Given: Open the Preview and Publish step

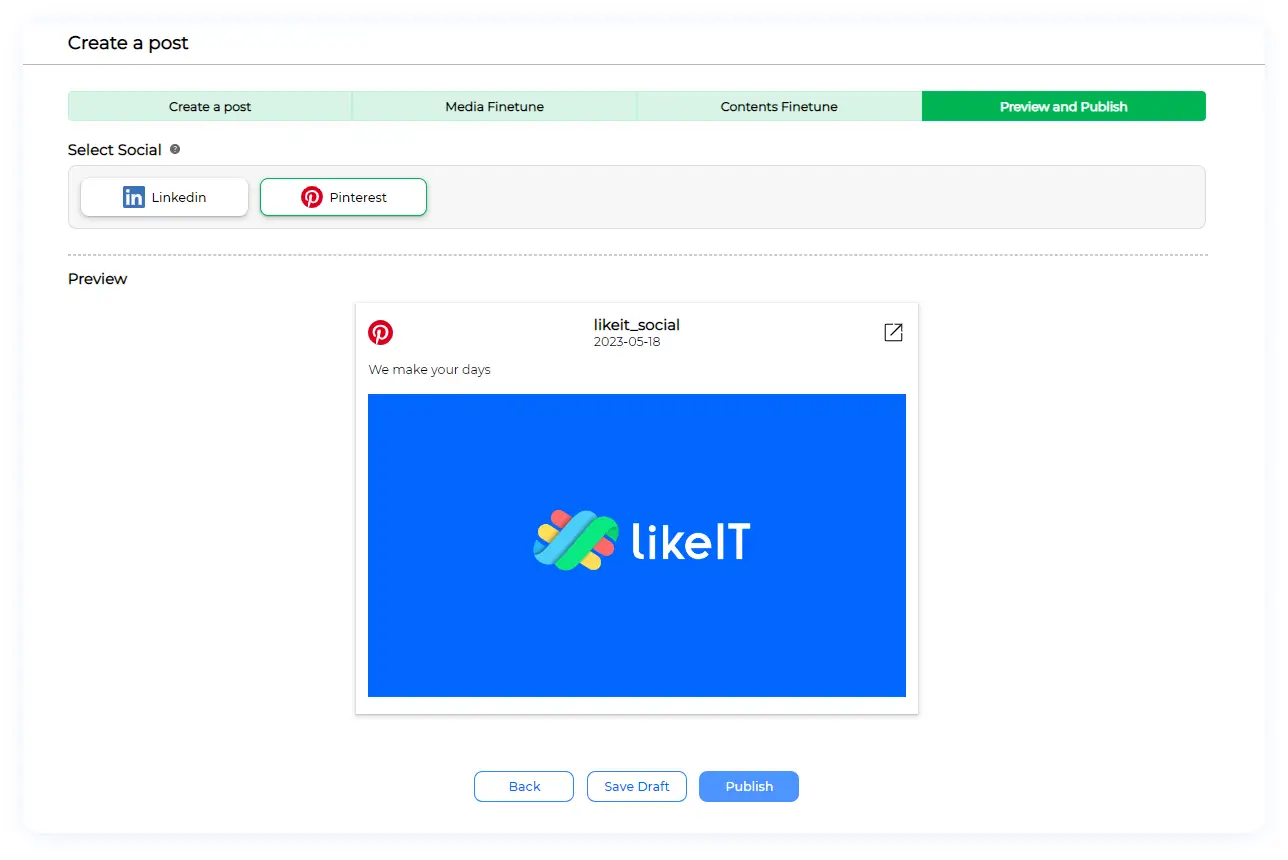Looking at the screenshot, I should click(1063, 106).
